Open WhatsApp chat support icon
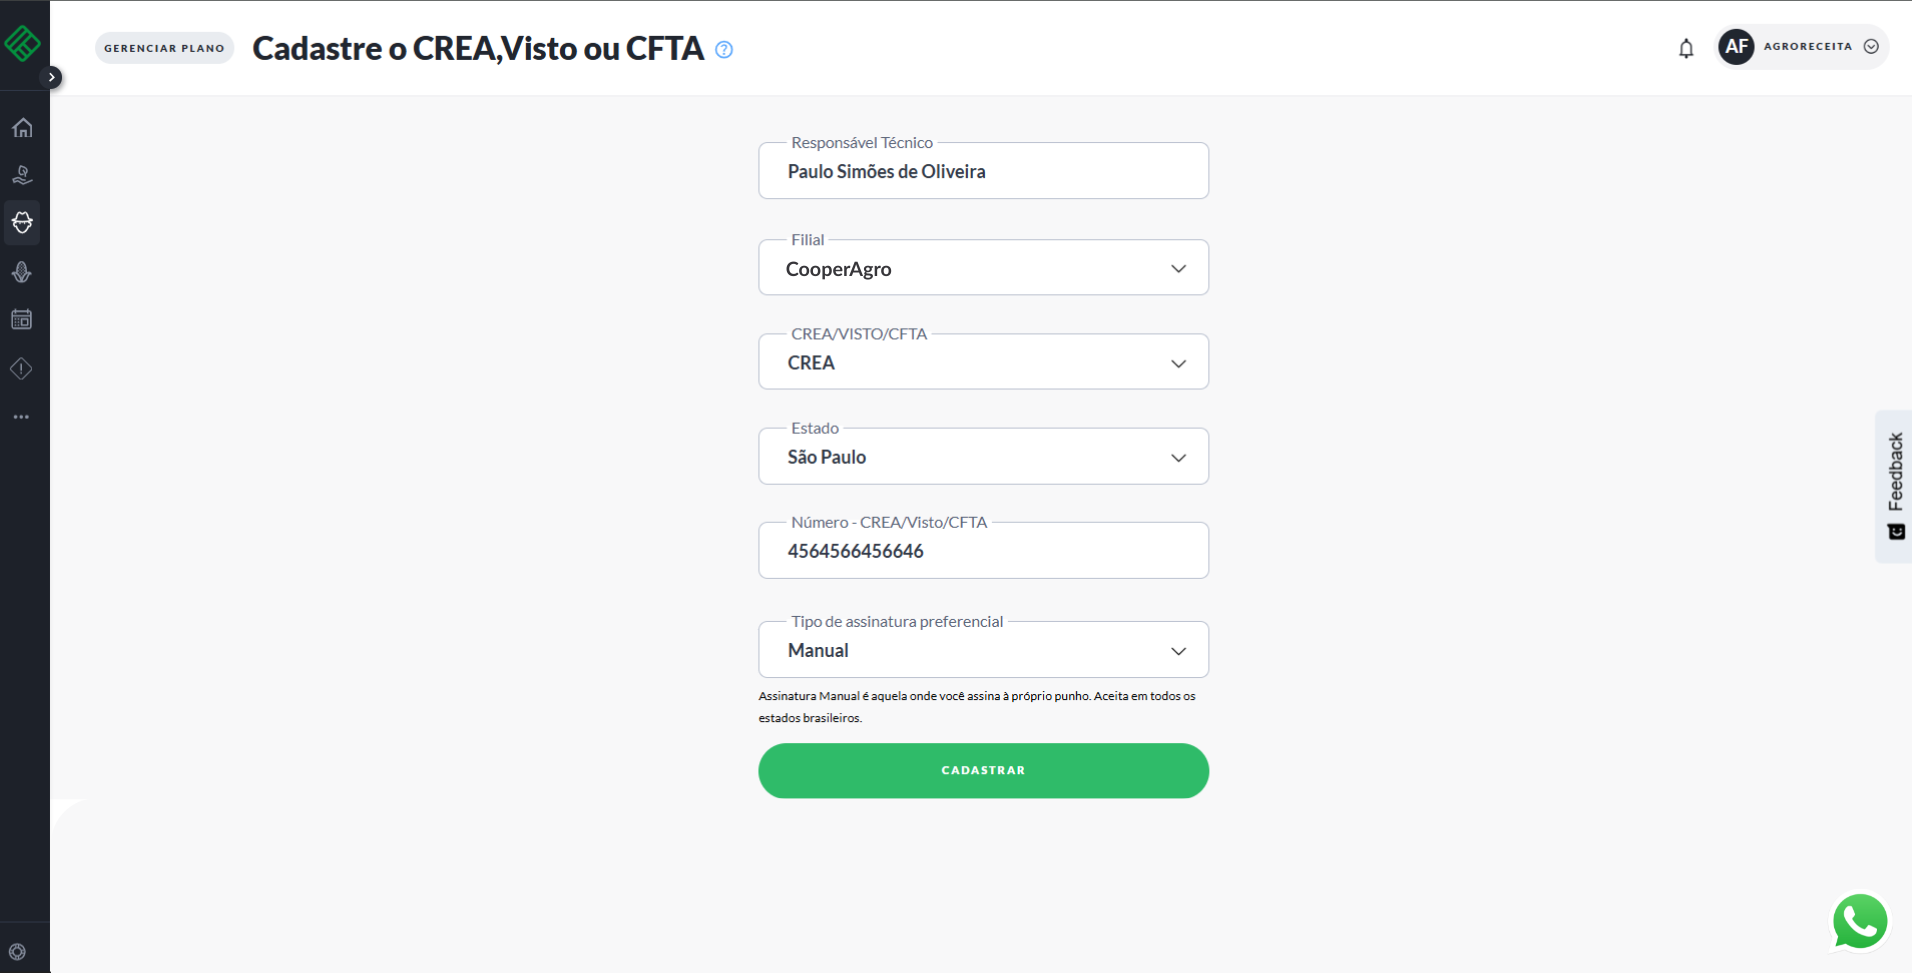Screen dimensions: 1912x973 (x=1859, y=921)
